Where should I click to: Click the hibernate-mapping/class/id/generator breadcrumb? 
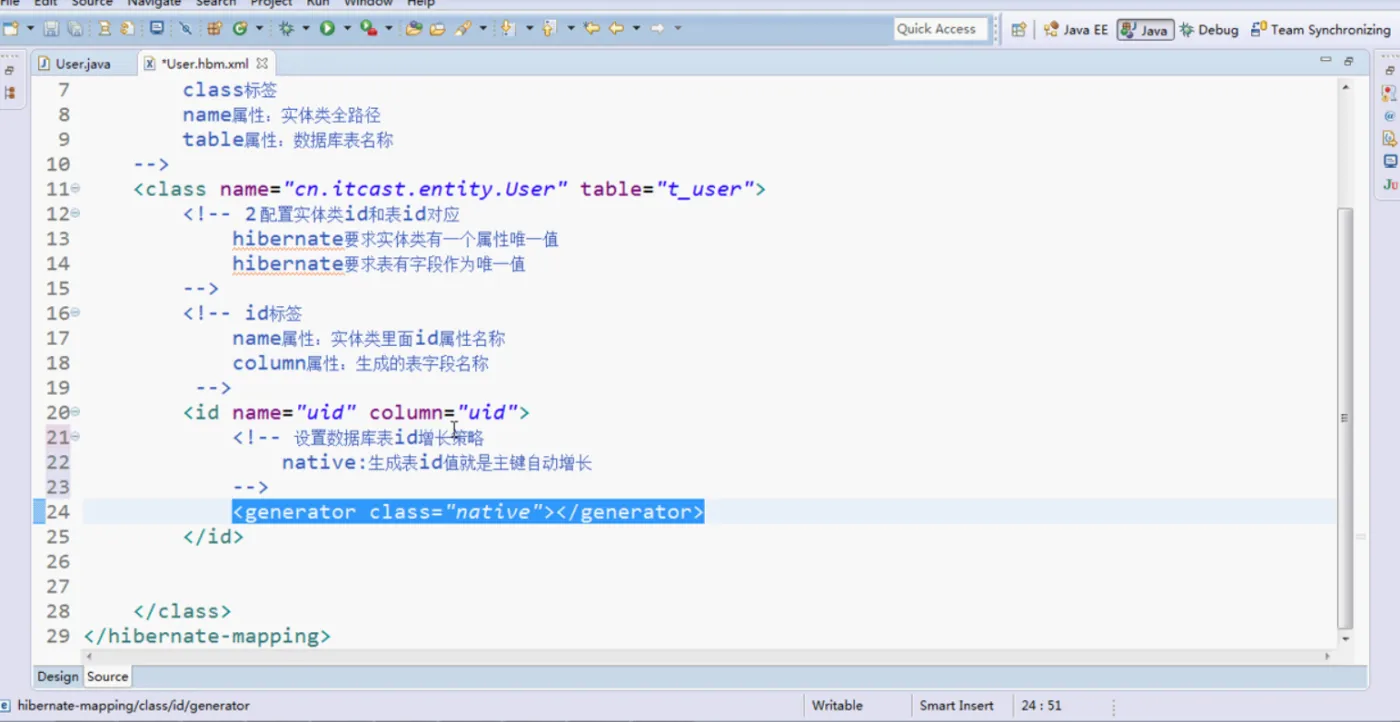(x=133, y=705)
